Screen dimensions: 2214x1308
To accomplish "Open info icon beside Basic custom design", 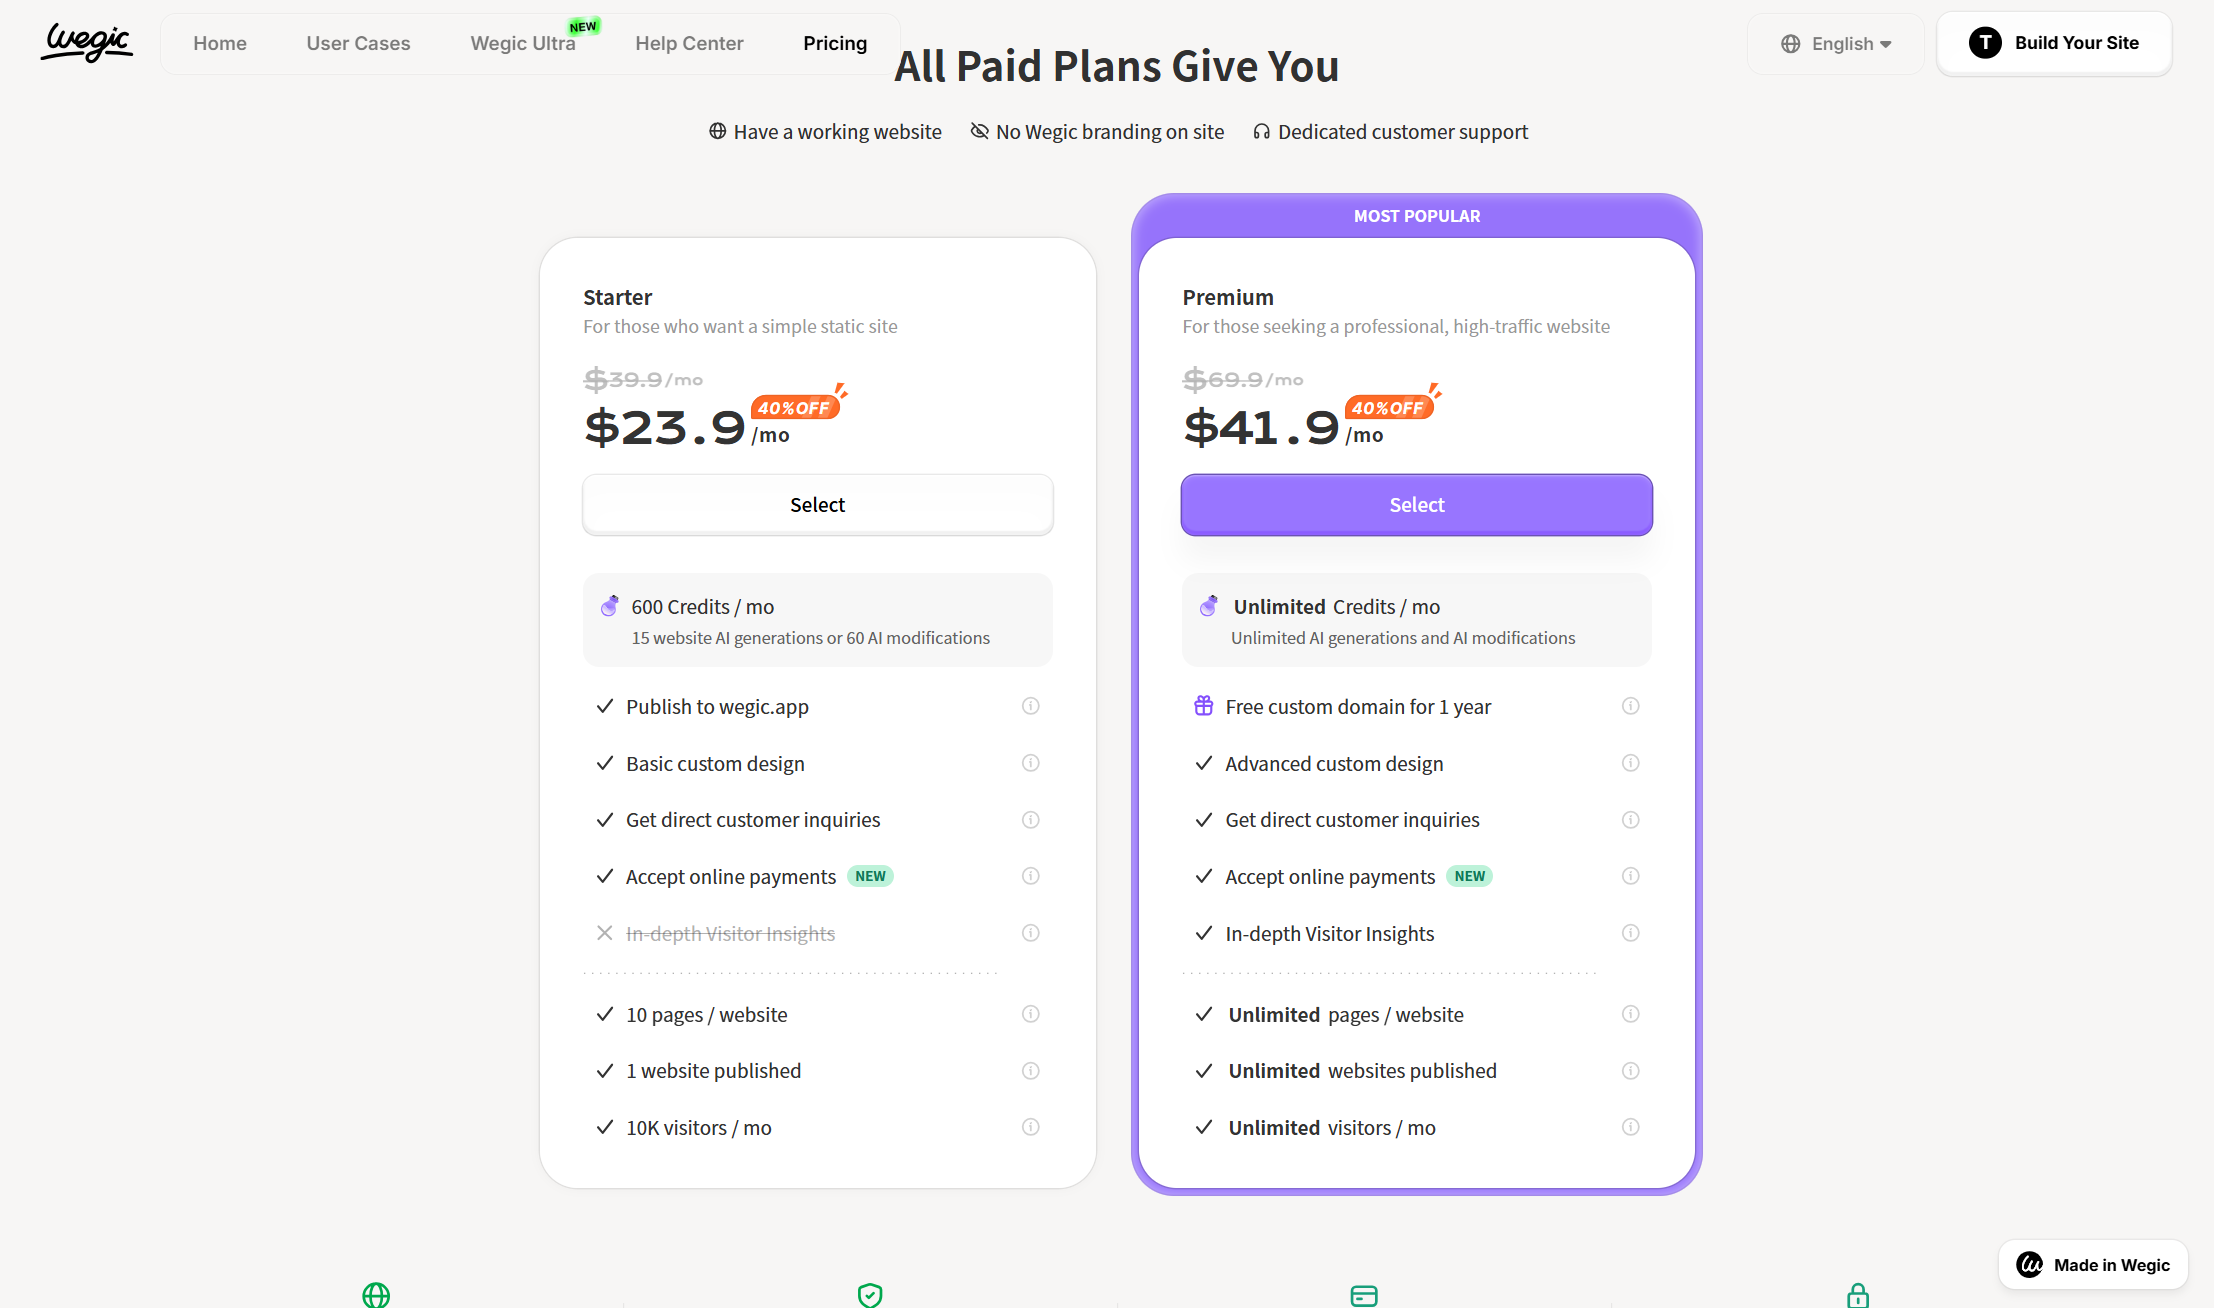I will tap(1030, 763).
